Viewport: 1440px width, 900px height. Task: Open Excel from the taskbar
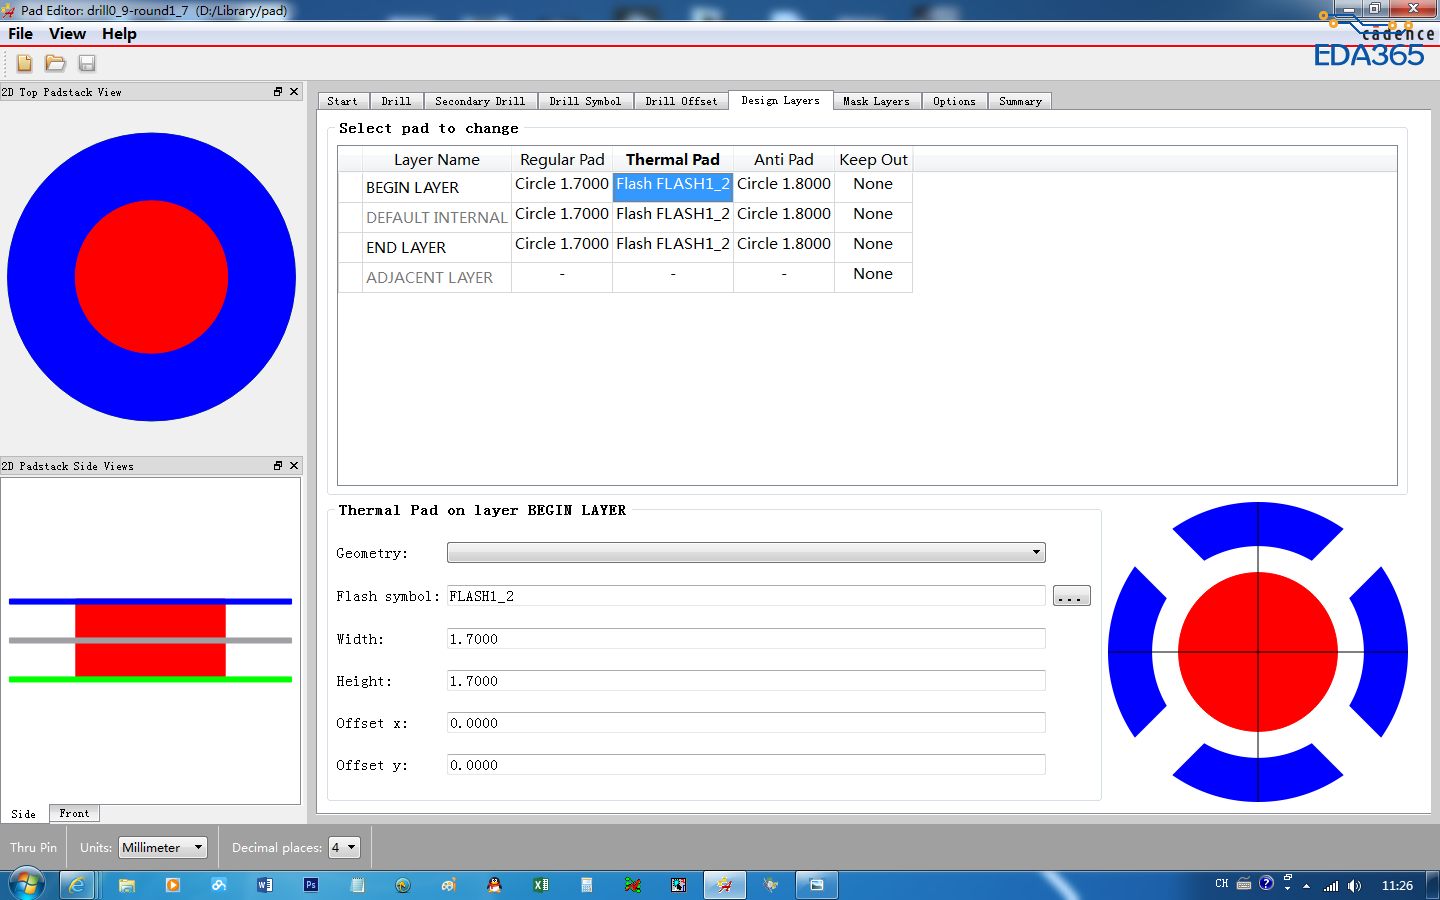point(541,885)
